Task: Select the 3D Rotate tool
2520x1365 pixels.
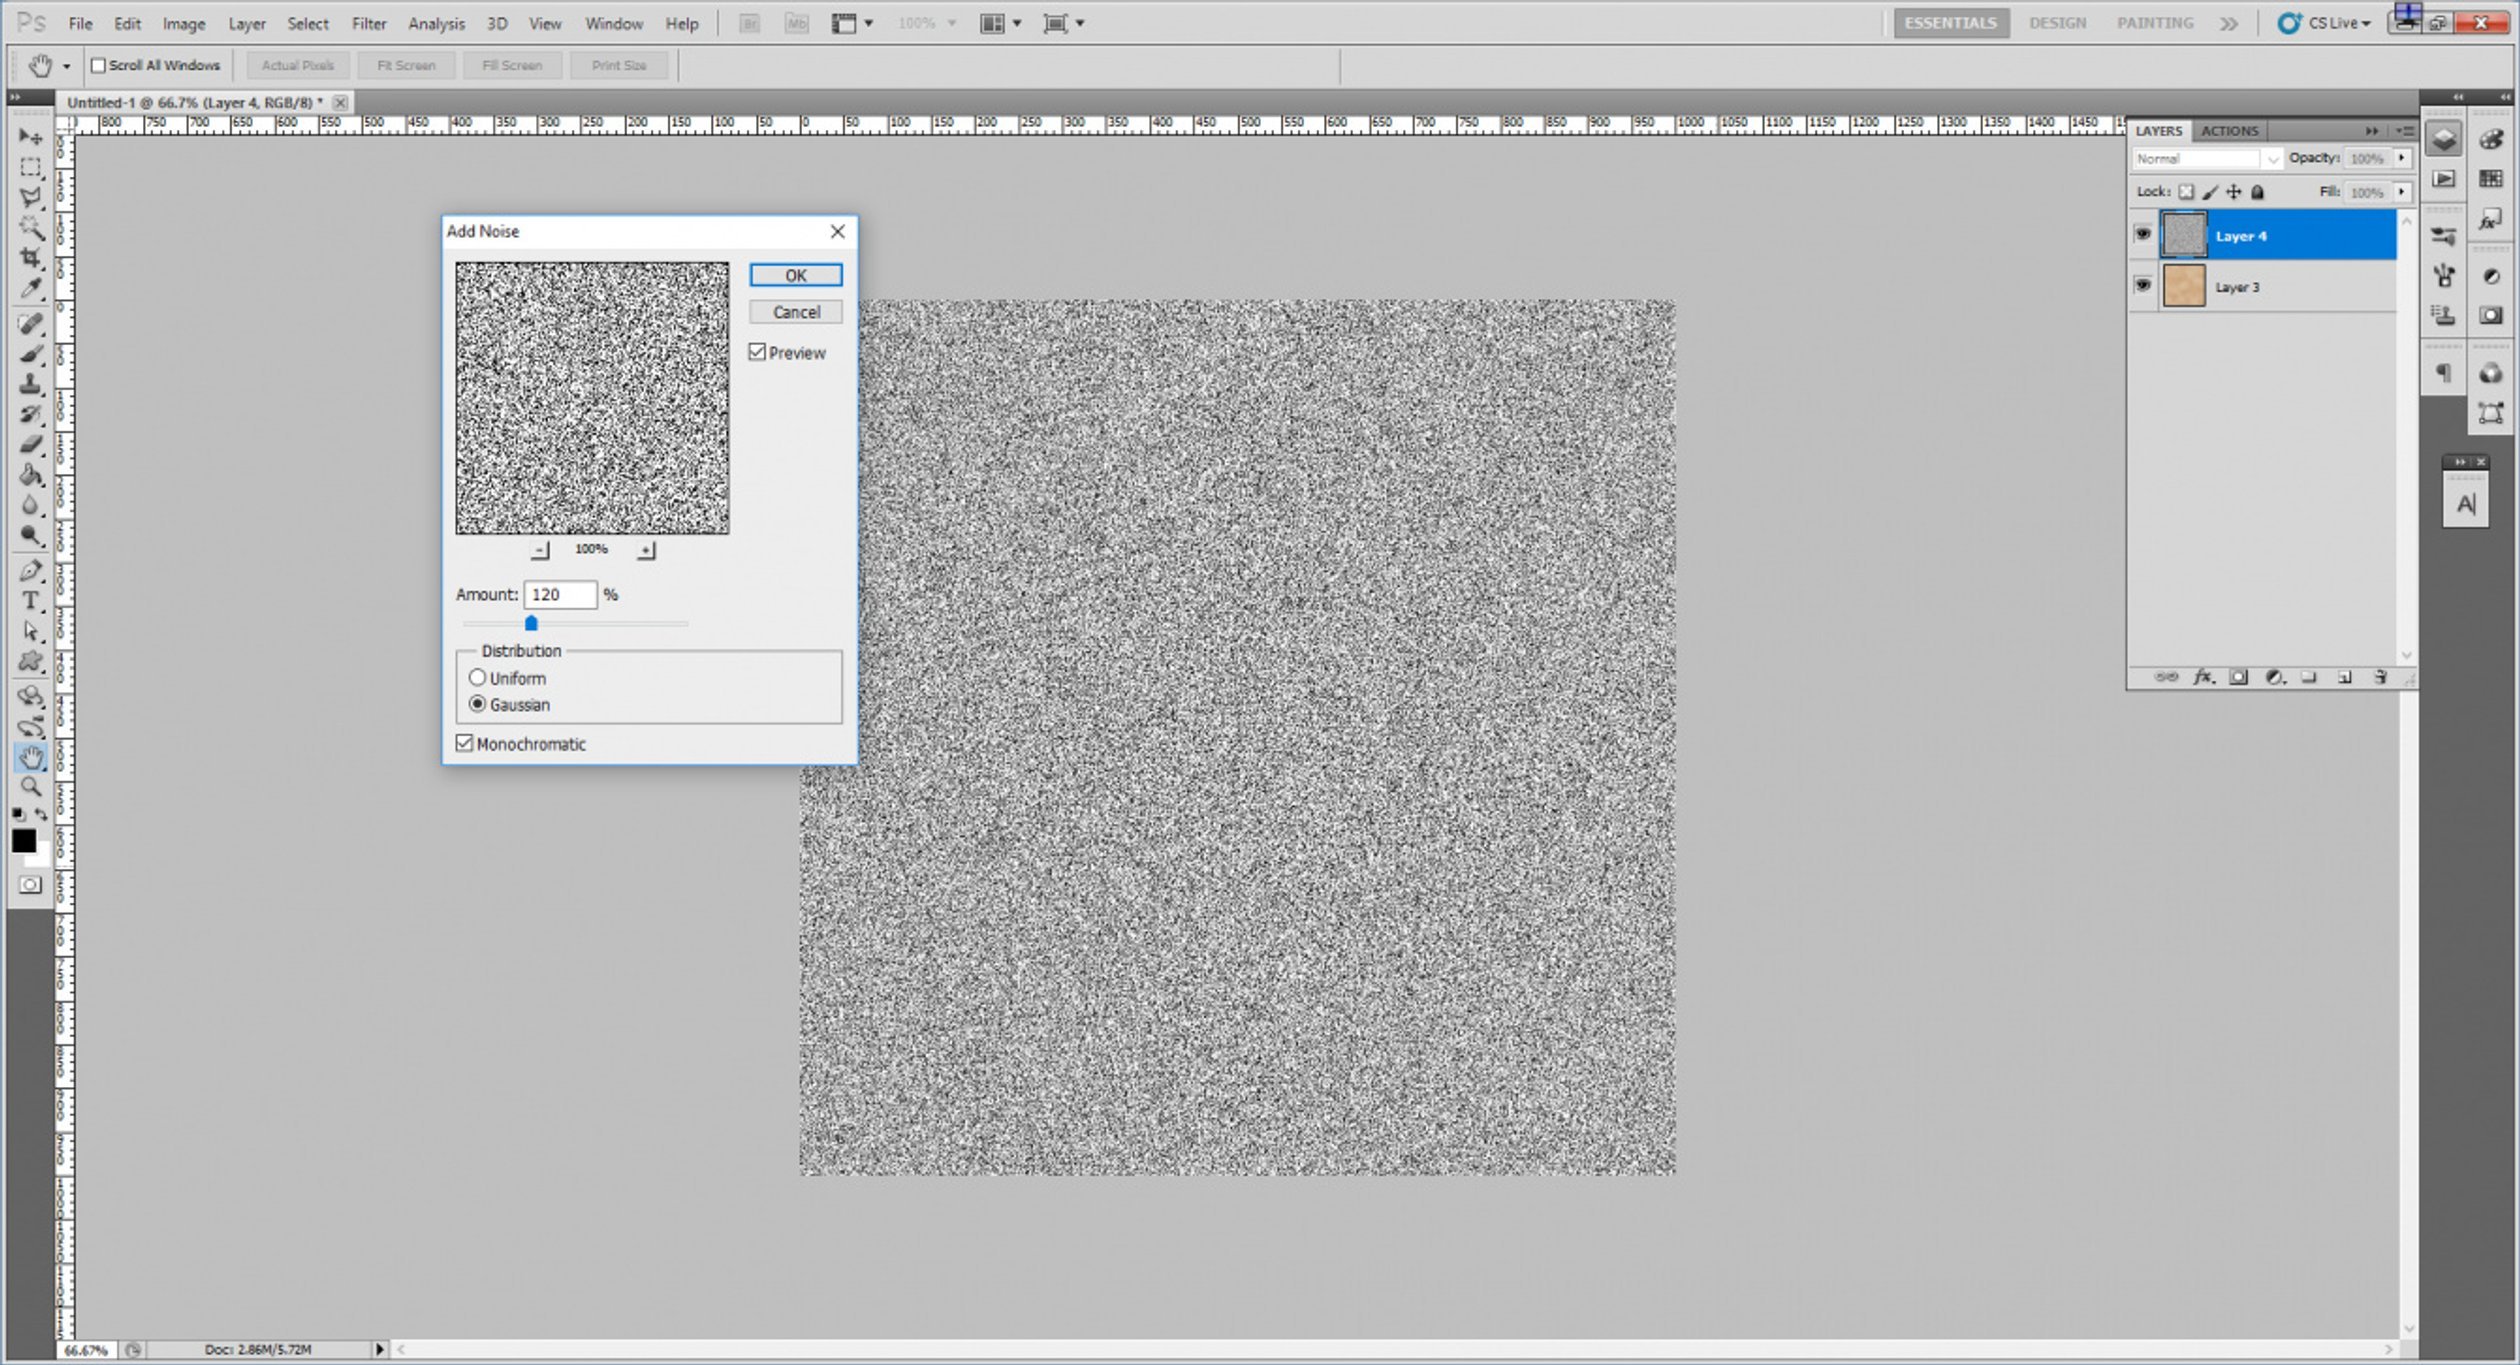Action: [31, 696]
